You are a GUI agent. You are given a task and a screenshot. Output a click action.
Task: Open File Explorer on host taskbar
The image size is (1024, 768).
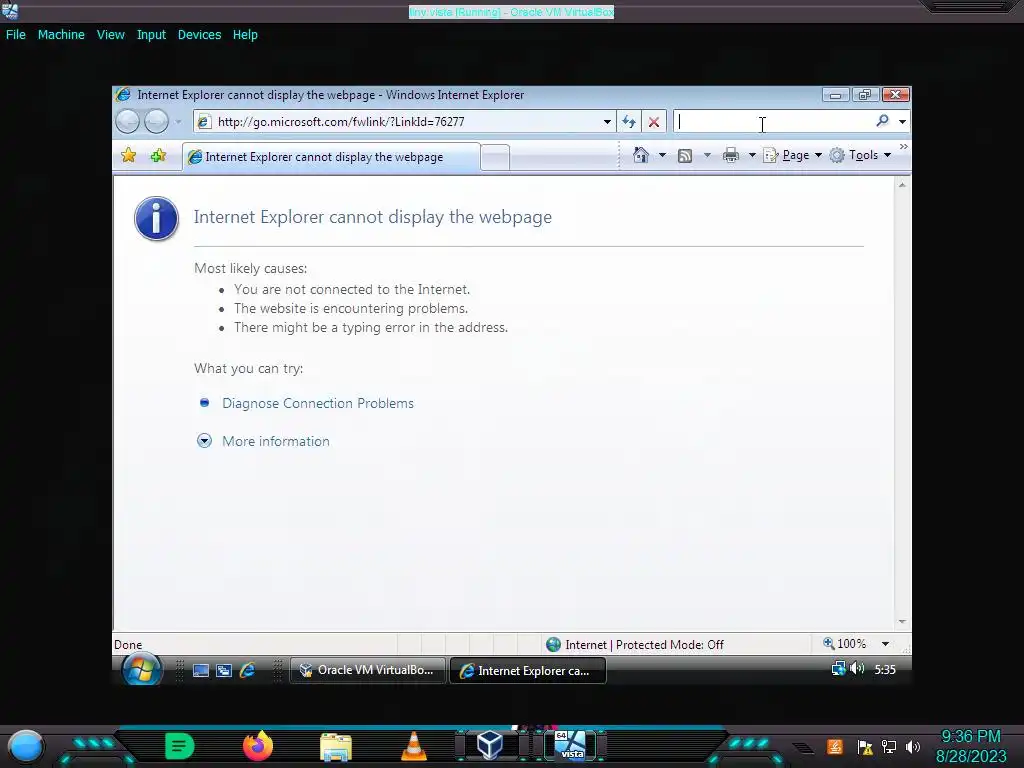tap(336, 746)
